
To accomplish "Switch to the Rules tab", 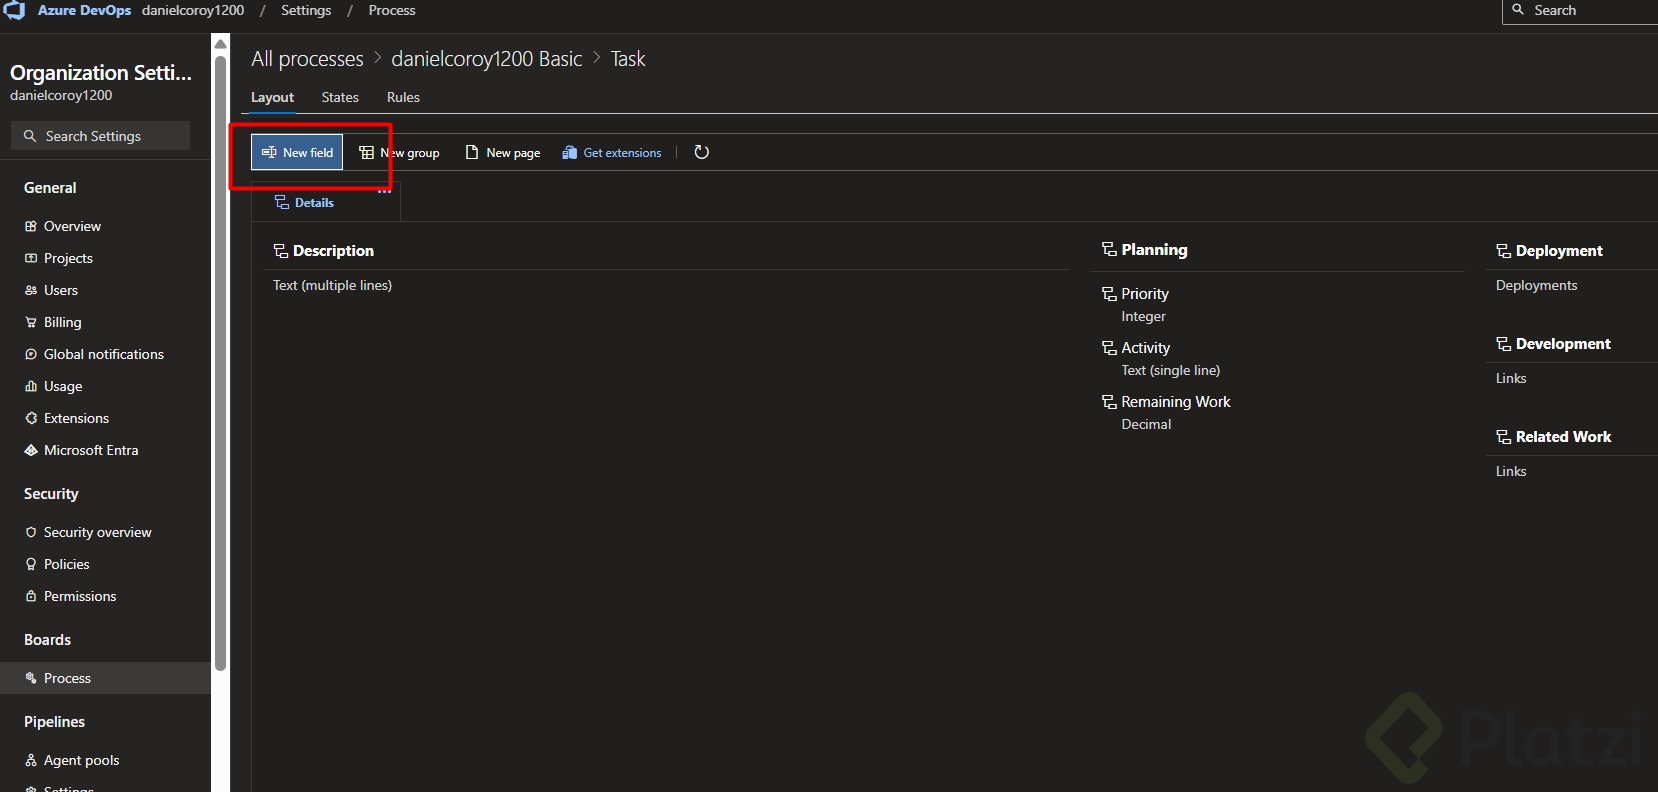I will pyautogui.click(x=403, y=97).
